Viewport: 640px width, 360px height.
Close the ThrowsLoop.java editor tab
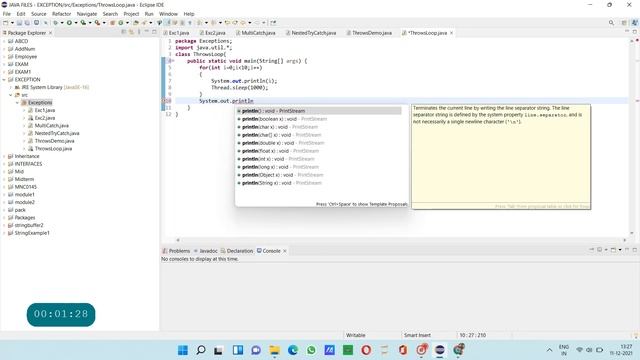tap(451, 33)
